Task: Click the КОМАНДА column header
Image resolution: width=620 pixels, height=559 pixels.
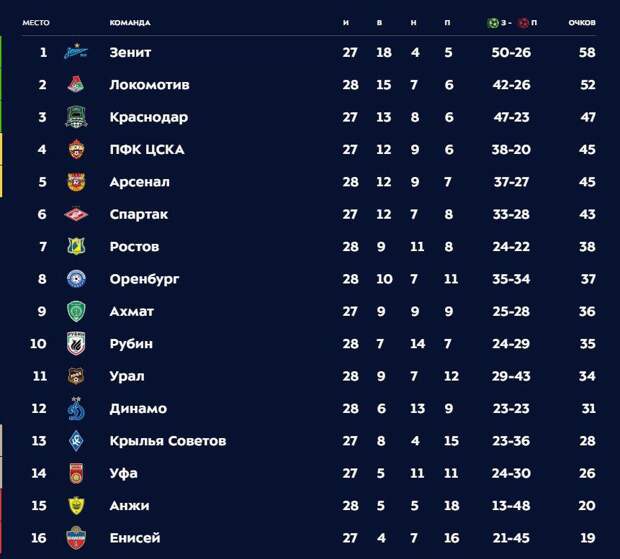Action: [130, 23]
